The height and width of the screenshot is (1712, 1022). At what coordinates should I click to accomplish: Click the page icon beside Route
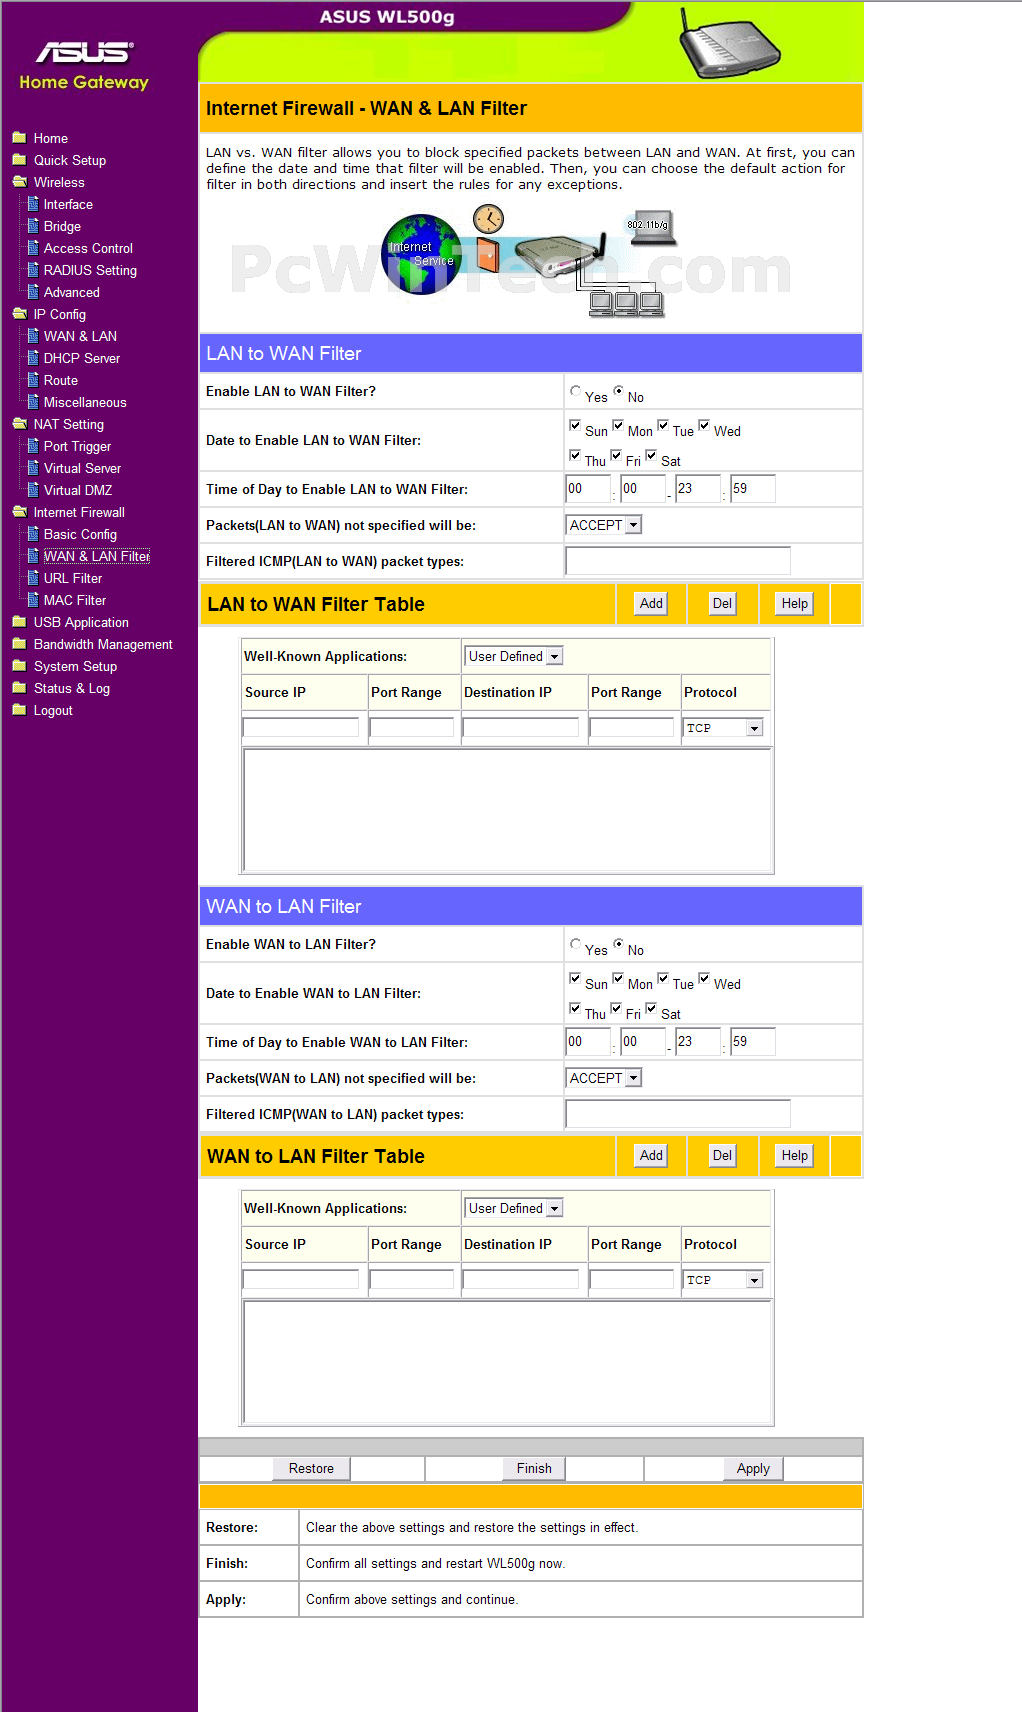pyautogui.click(x=33, y=380)
